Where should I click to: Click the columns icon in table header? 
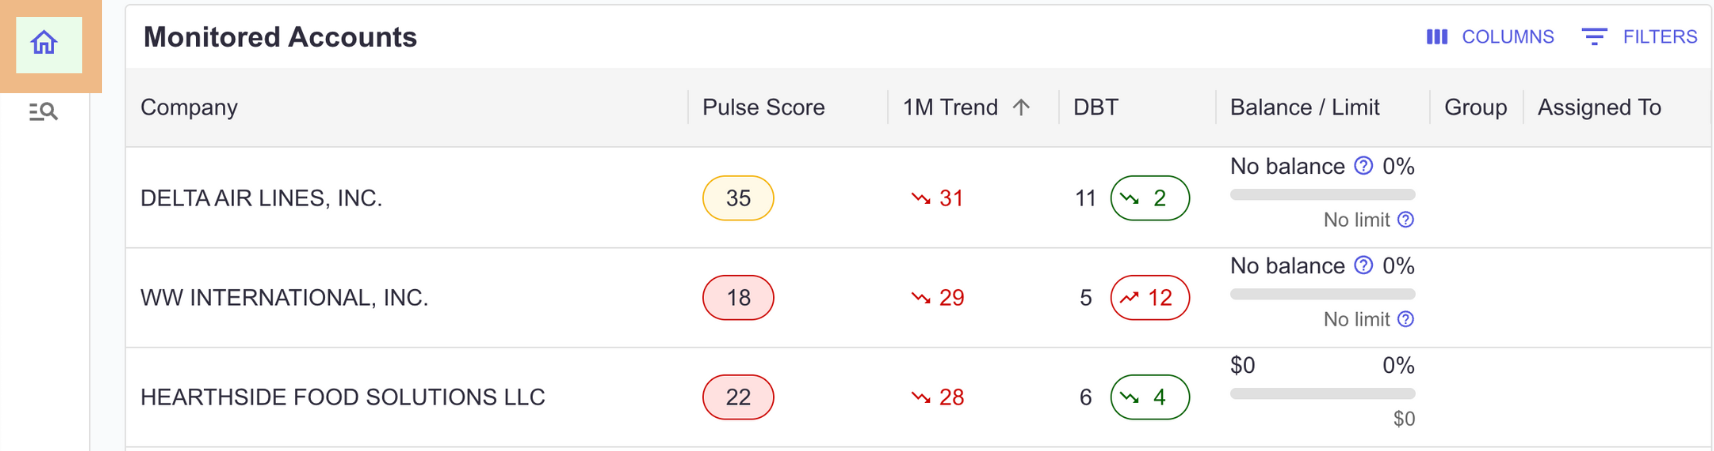(1437, 37)
